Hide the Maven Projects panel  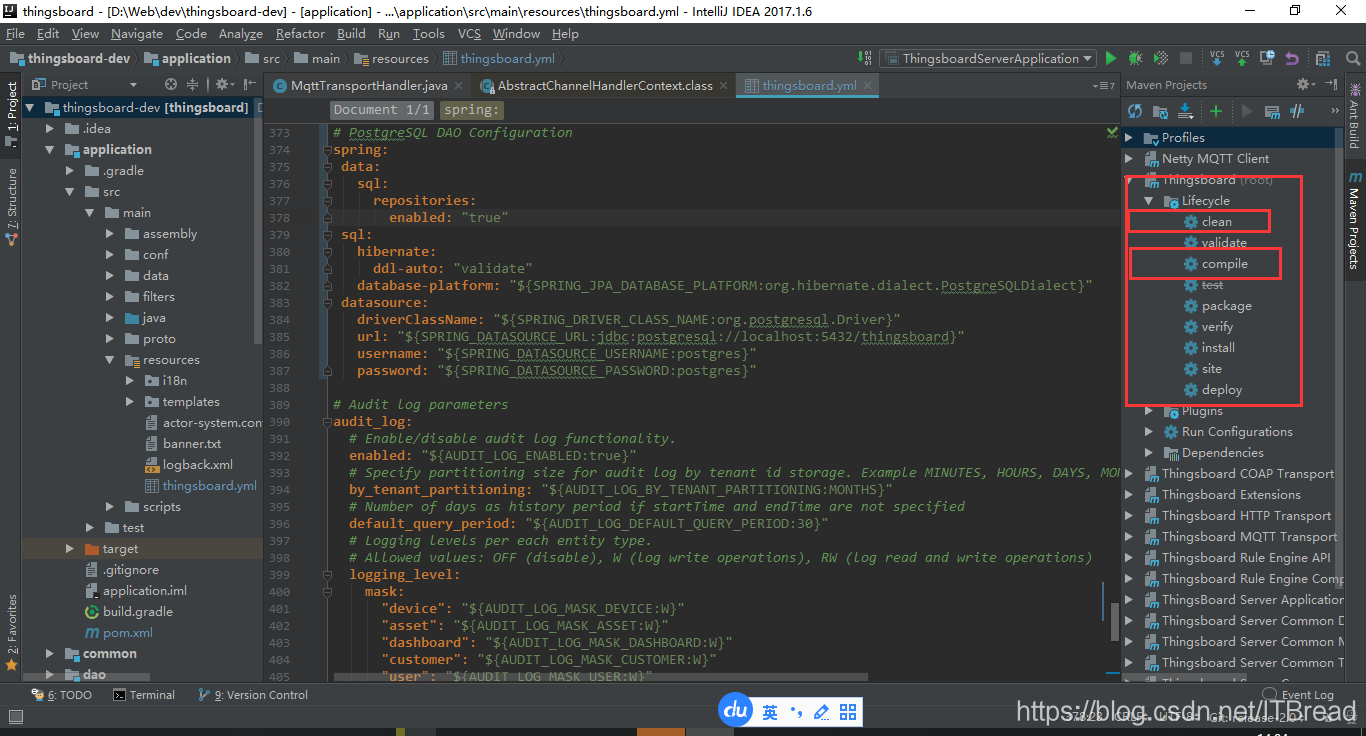pyautogui.click(x=1332, y=84)
